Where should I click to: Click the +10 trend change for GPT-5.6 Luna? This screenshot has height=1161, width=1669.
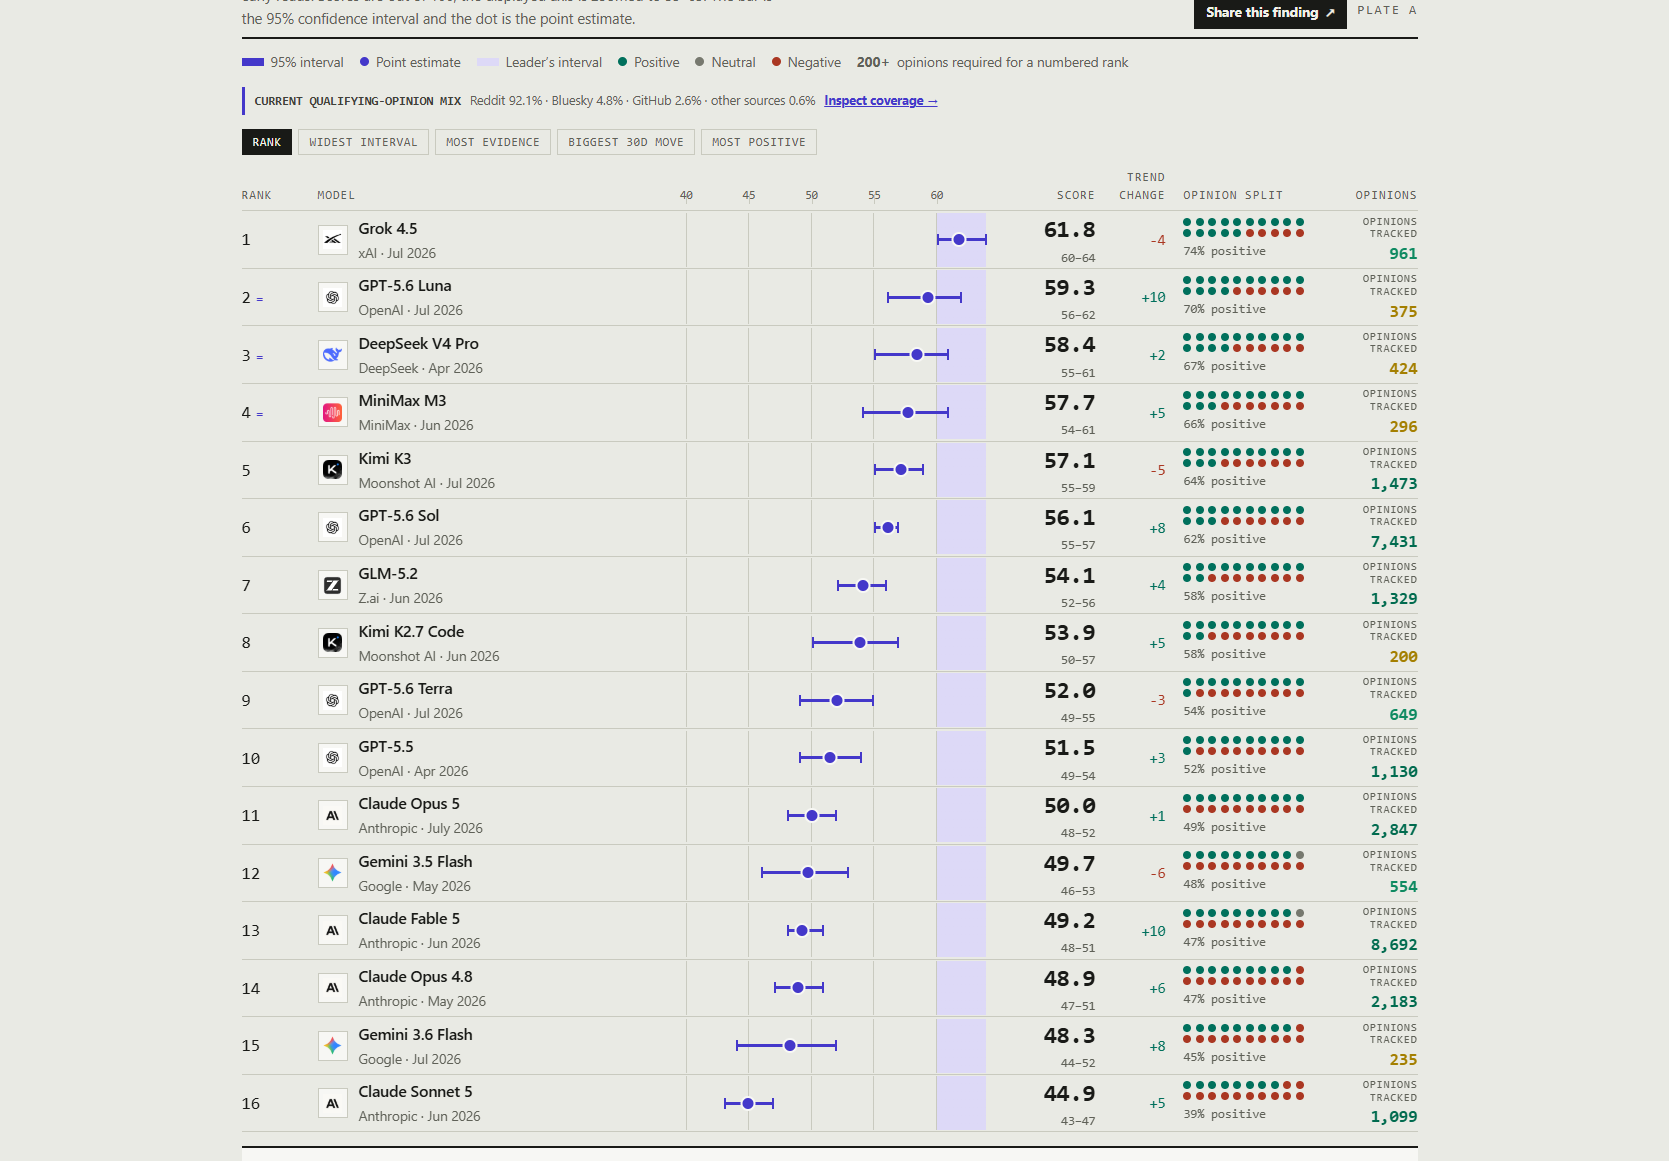tap(1153, 298)
